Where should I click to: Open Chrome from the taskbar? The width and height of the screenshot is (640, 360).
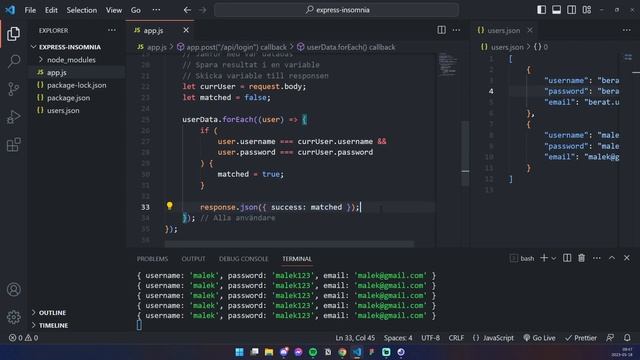tap(342, 352)
